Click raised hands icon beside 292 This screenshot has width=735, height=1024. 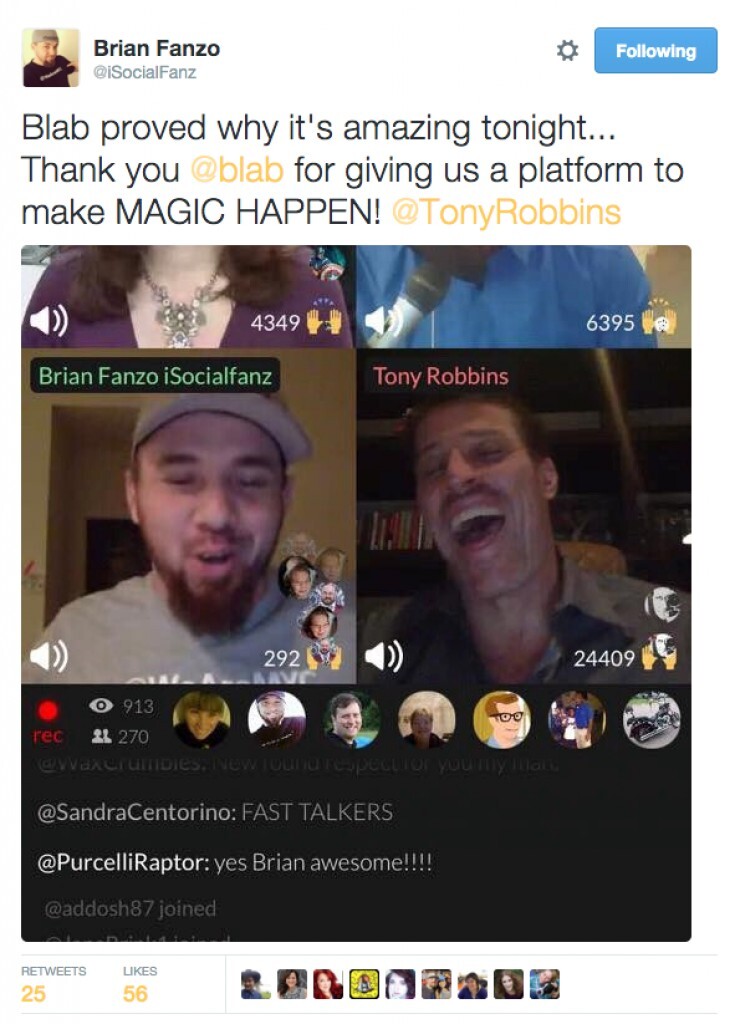pyautogui.click(x=325, y=656)
